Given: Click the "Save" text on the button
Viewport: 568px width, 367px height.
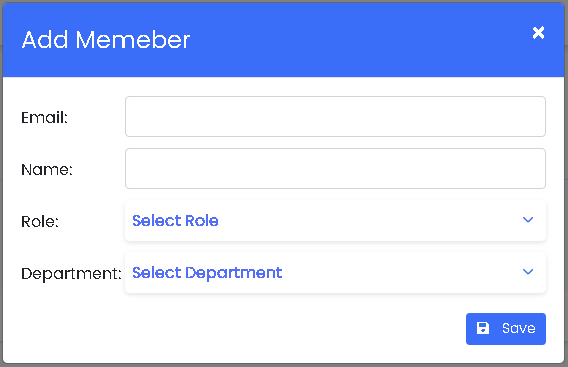Looking at the screenshot, I should coord(518,328).
